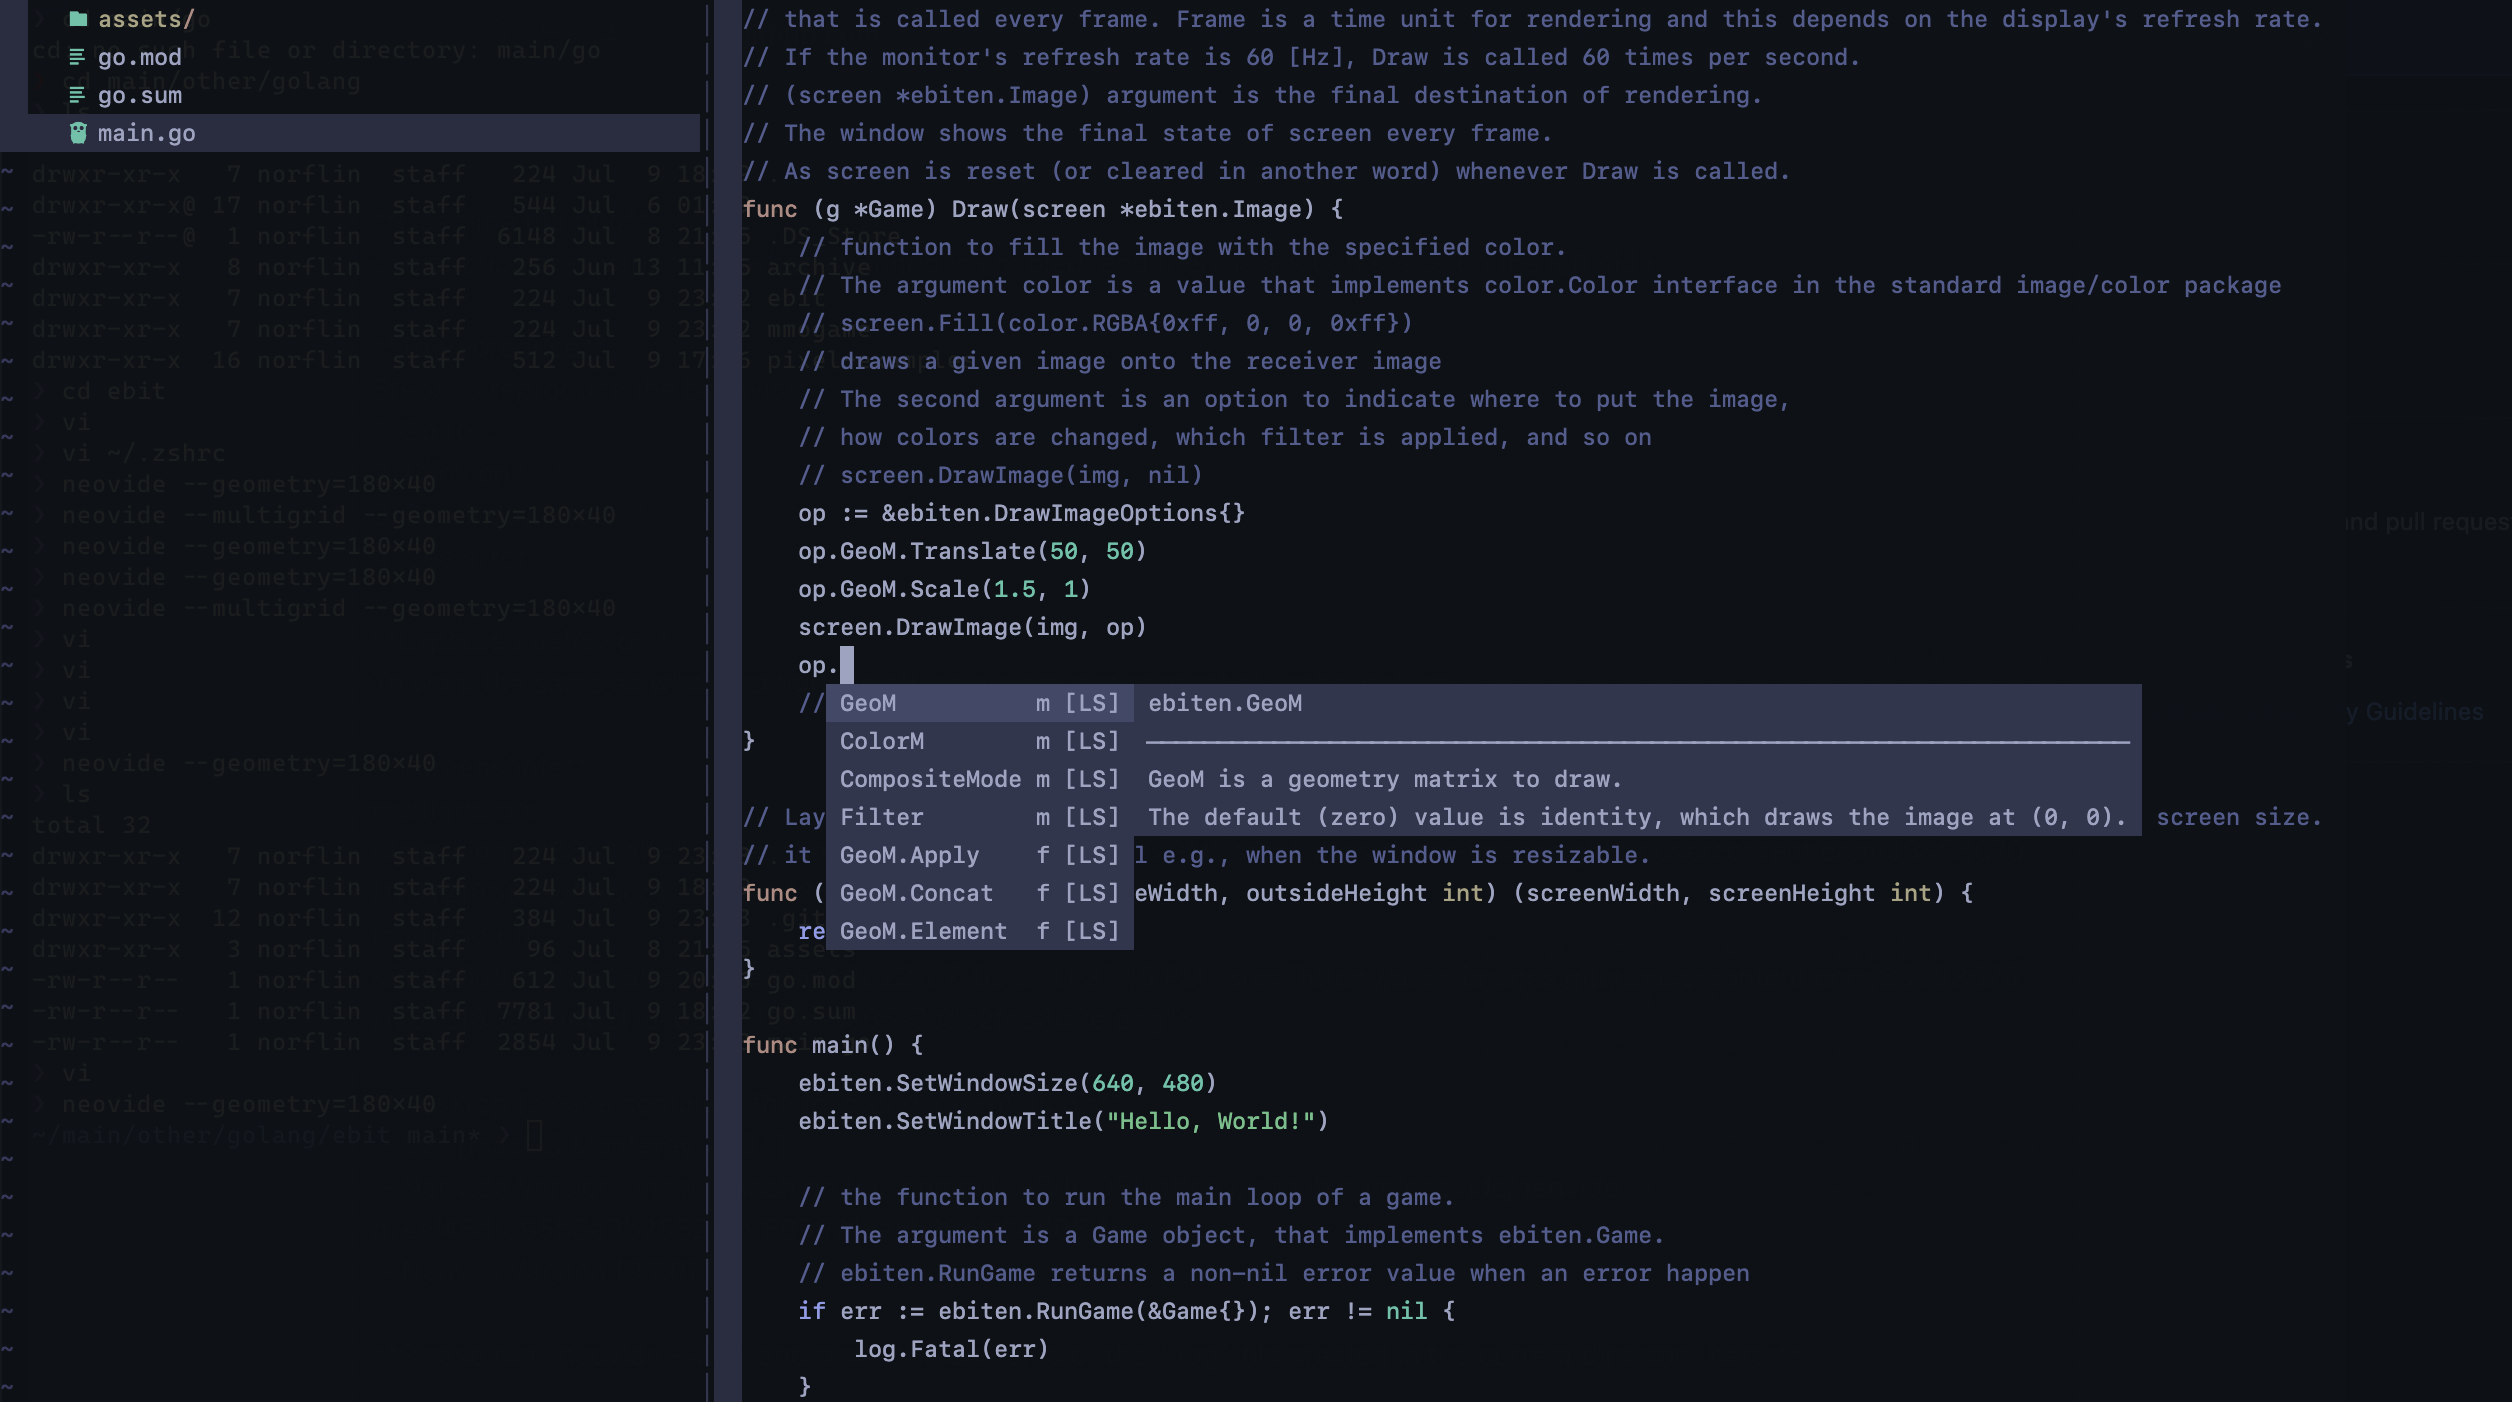Click the log.Fatal(err) statement
This screenshot has height=1402, width=2512.
[951, 1349]
